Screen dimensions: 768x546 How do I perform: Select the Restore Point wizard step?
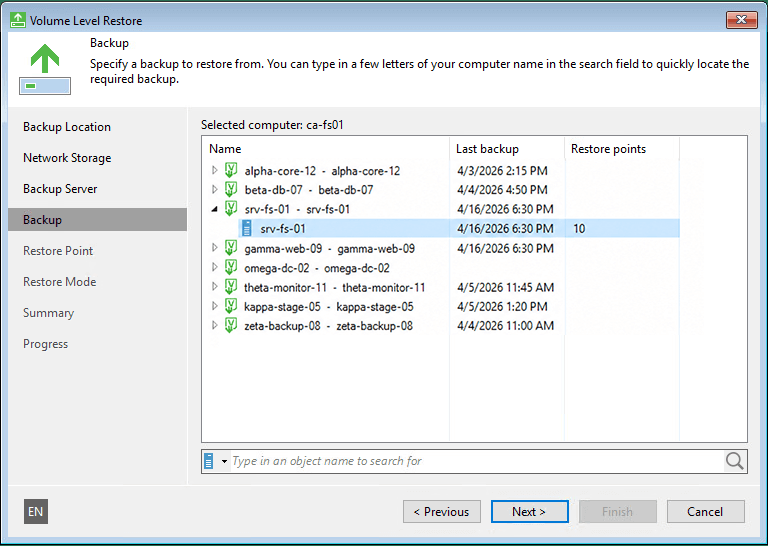[58, 251]
